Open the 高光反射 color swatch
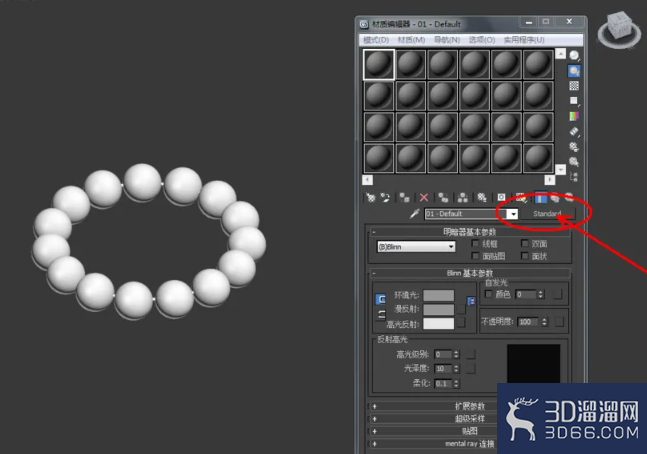Viewport: 647px width, 454px height. pyautogui.click(x=439, y=324)
